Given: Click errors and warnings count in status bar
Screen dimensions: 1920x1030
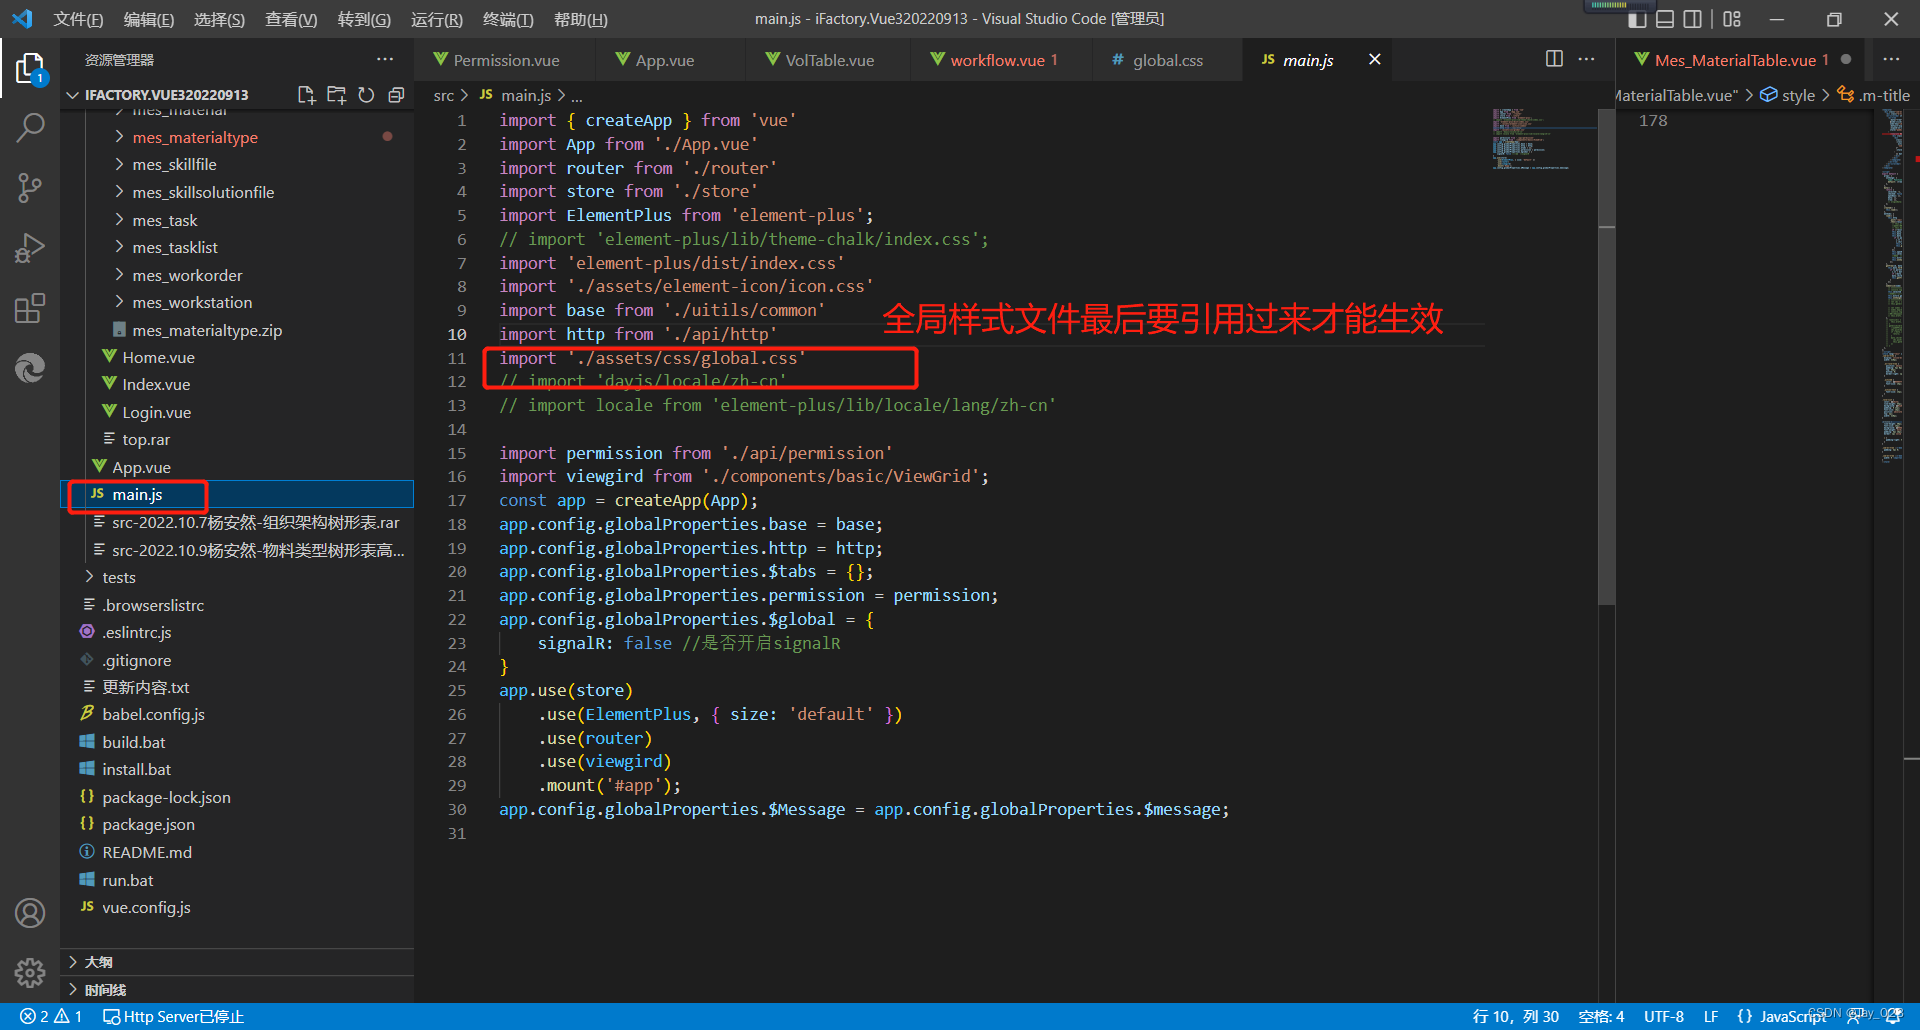Looking at the screenshot, I should 51,1017.
